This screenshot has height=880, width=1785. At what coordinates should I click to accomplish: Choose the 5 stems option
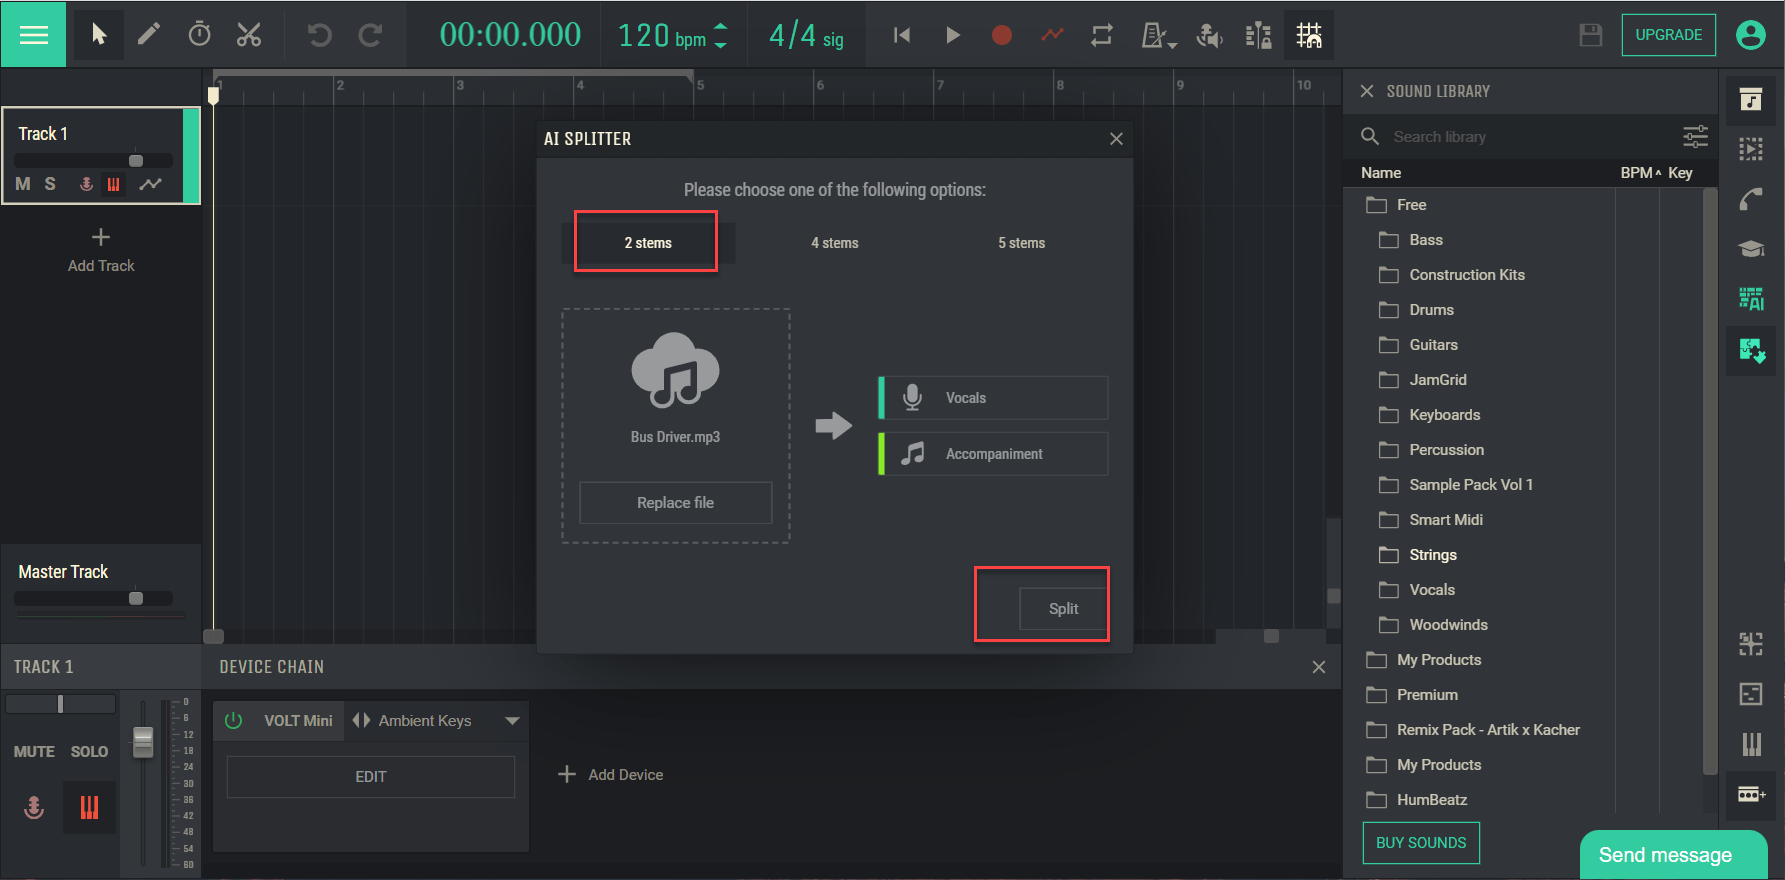[1021, 243]
